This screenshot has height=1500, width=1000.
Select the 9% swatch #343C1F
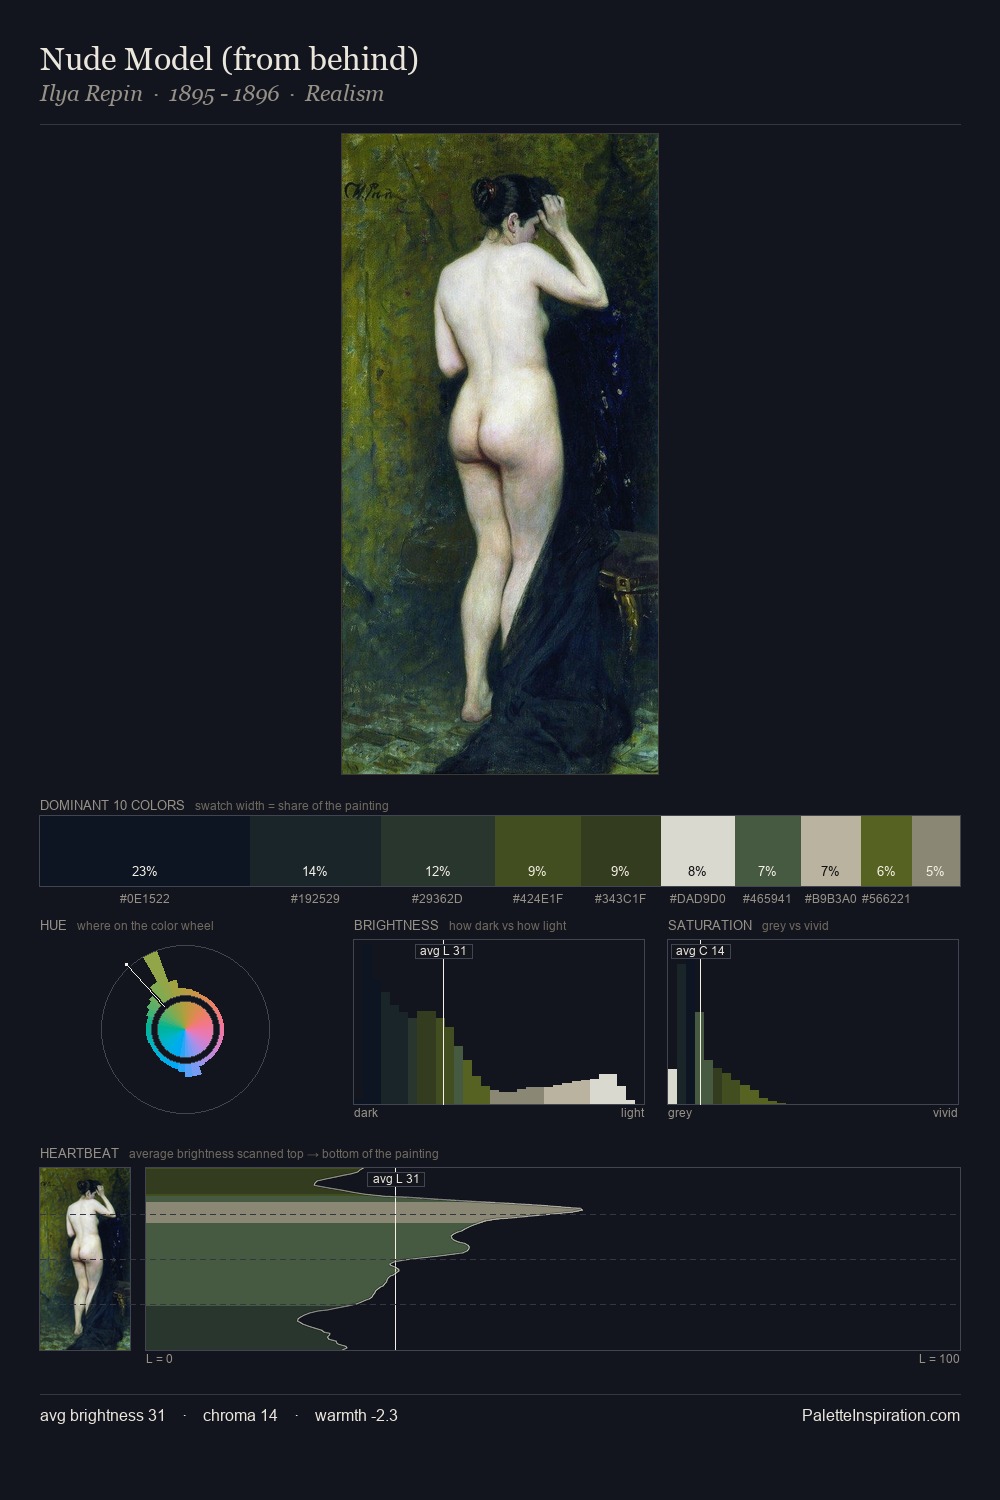click(x=620, y=851)
